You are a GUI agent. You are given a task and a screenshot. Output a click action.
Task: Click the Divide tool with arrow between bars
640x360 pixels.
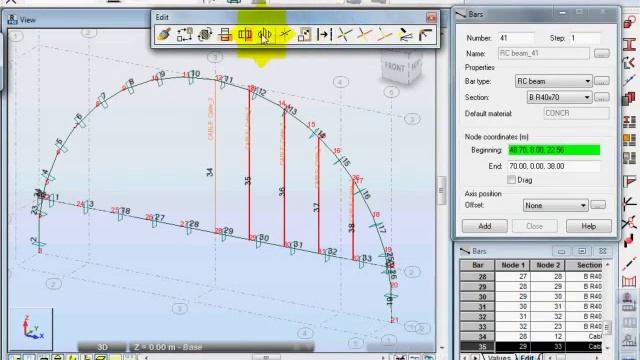point(324,34)
